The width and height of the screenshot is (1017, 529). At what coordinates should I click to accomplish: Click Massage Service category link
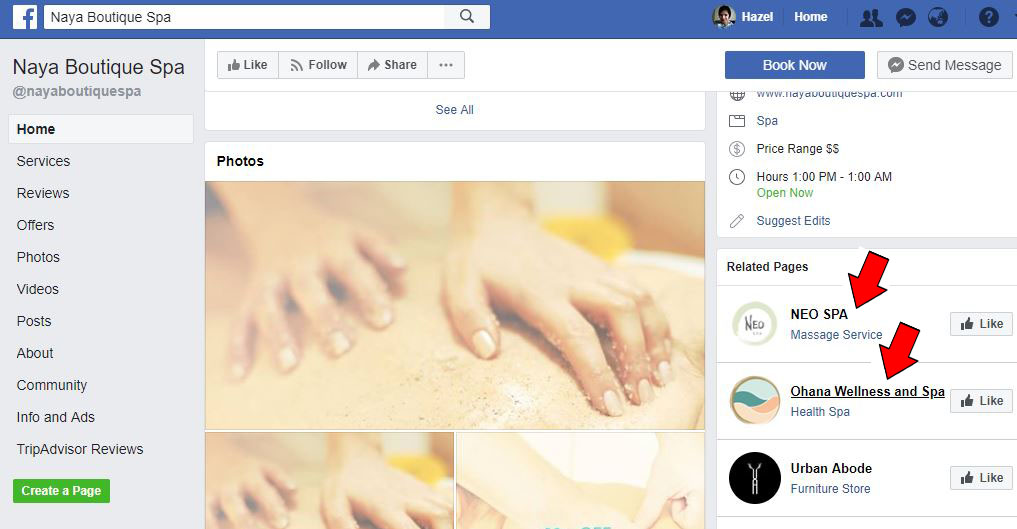836,335
